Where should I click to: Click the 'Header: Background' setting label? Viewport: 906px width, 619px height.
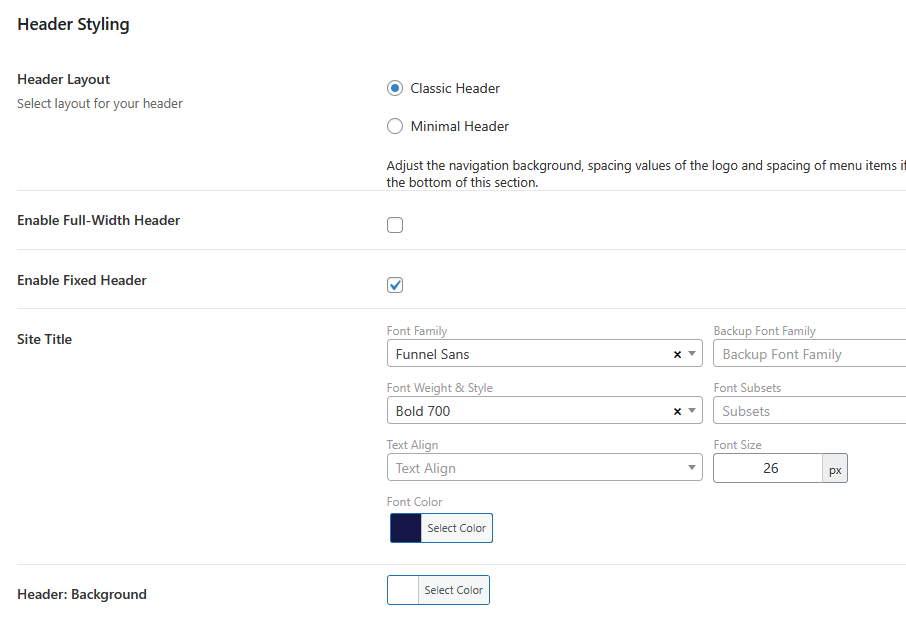[x=82, y=594]
